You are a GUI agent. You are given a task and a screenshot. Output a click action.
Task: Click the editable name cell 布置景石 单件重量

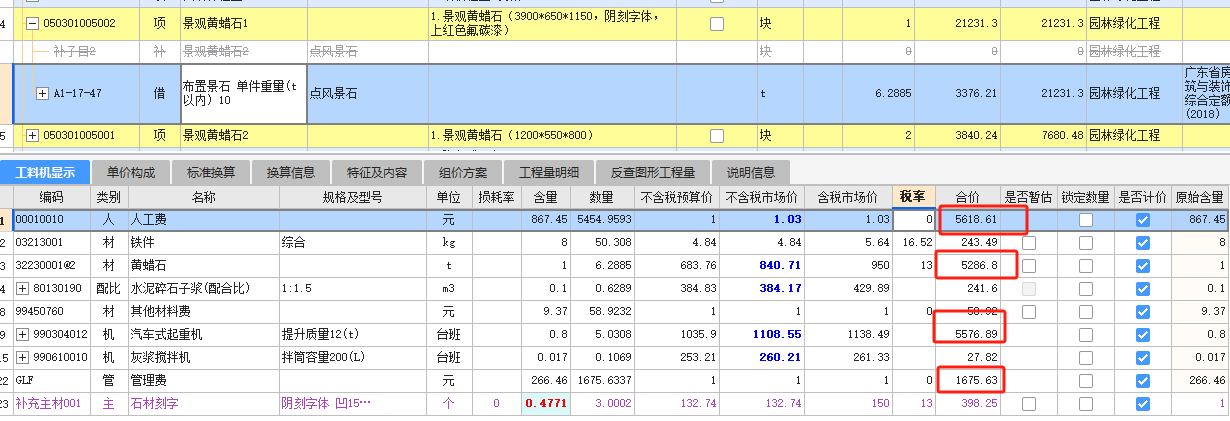tap(243, 93)
